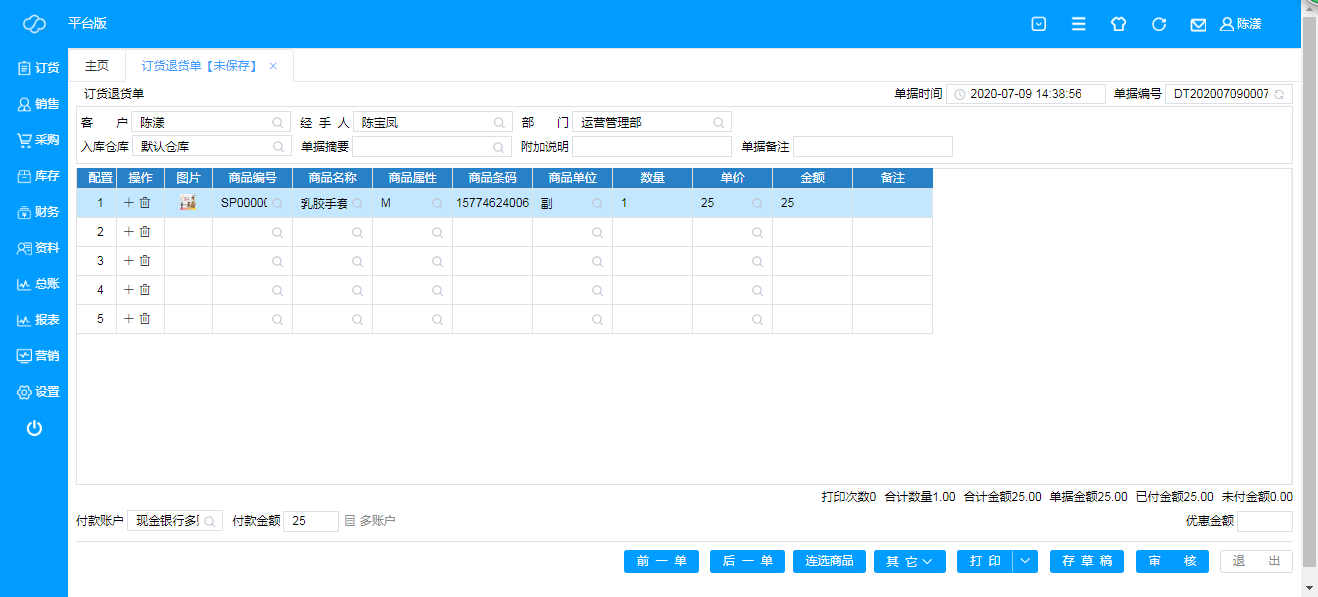Open the 总账 sidebar module
Image resolution: width=1318 pixels, height=597 pixels.
click(38, 284)
